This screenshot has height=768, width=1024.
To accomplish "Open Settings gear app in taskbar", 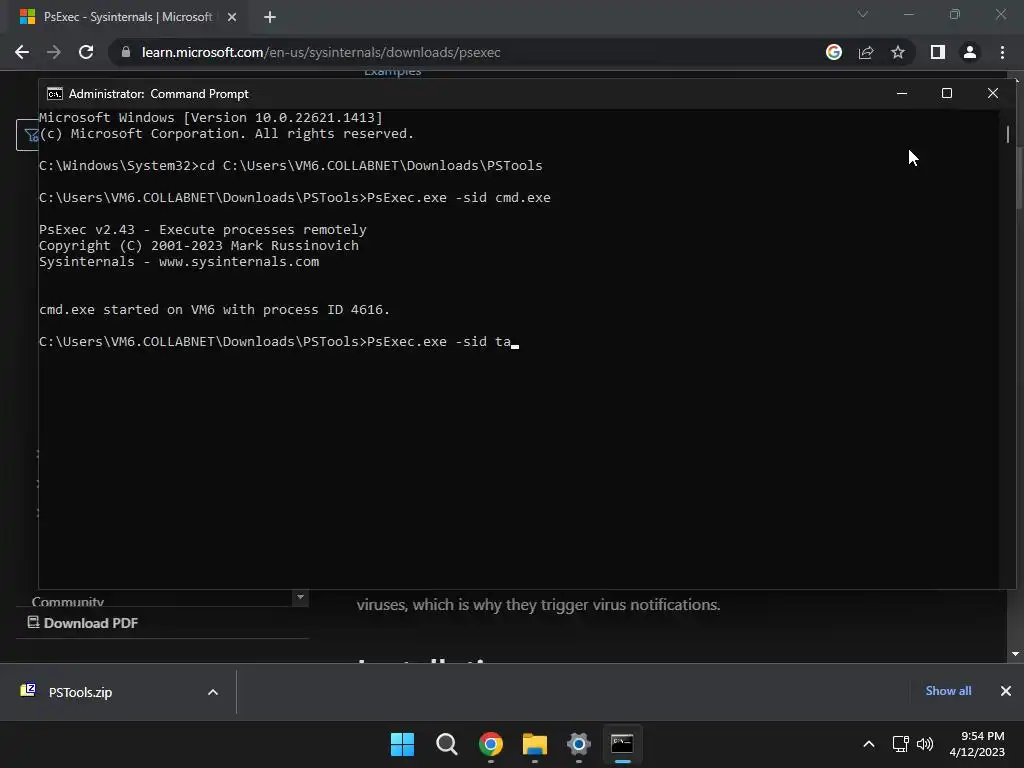I will pyautogui.click(x=579, y=744).
